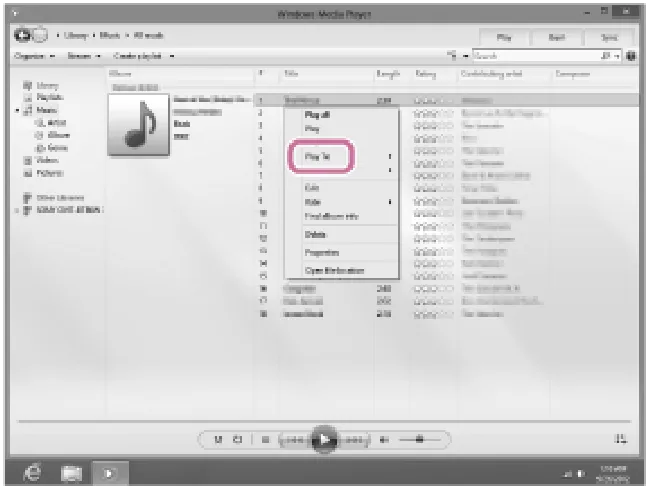This screenshot has width=650, height=490.
Task: Click the Previous track button
Action: point(295,440)
